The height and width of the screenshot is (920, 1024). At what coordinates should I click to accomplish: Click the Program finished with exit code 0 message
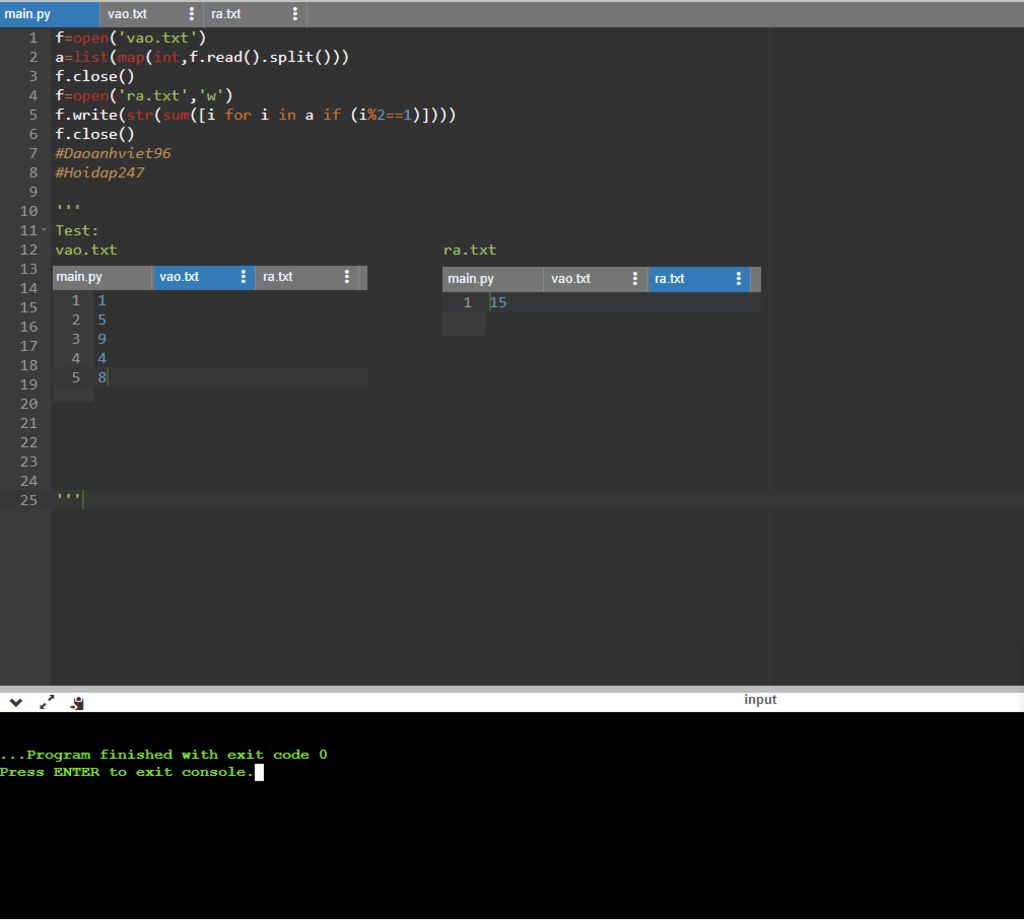pyautogui.click(x=164, y=755)
